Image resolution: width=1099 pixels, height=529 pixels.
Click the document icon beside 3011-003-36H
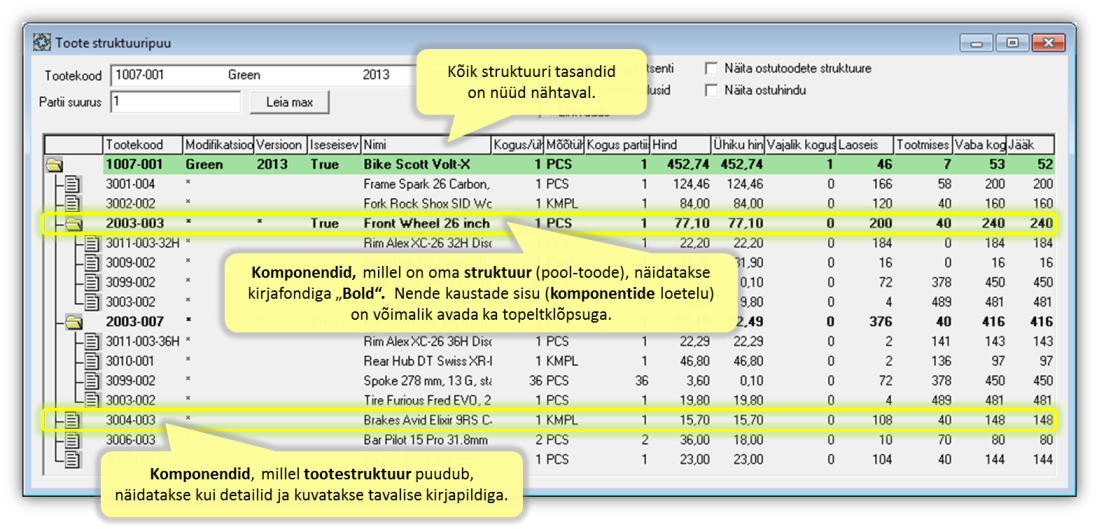93,341
